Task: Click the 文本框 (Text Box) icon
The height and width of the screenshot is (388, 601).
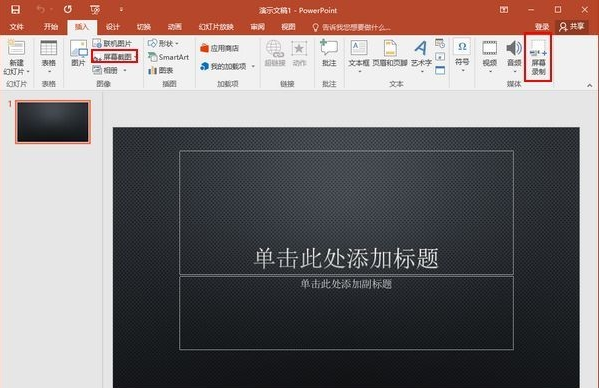Action: (359, 48)
